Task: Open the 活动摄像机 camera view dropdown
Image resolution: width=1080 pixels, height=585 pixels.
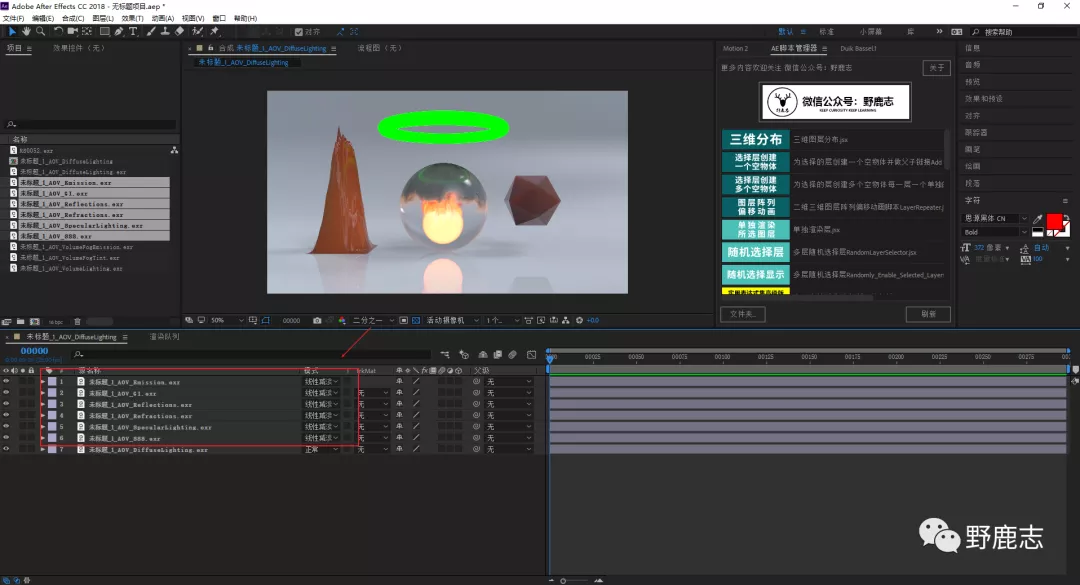Action: point(450,320)
